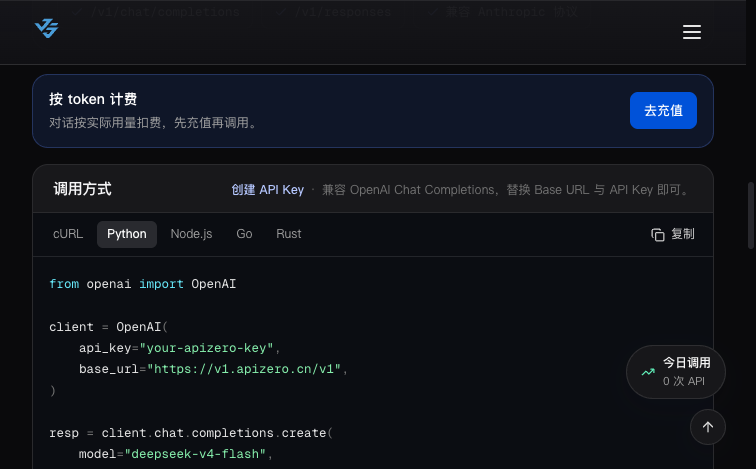
Task: Click the '0 次 API' count text
Action: (684, 381)
